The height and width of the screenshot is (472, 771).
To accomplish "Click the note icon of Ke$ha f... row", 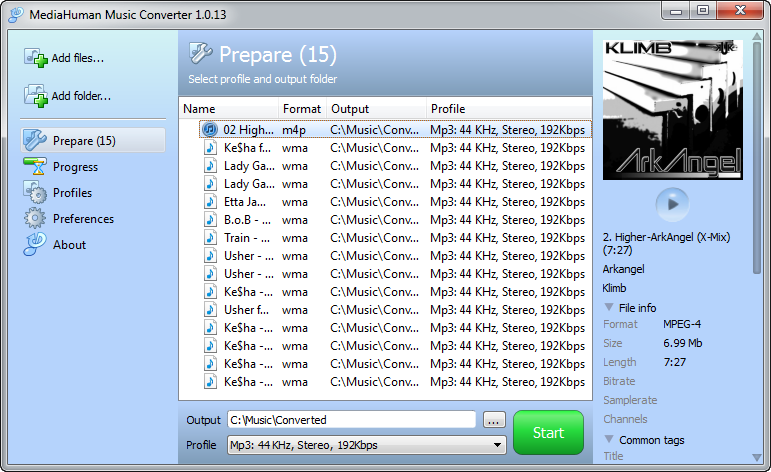I will [210, 148].
